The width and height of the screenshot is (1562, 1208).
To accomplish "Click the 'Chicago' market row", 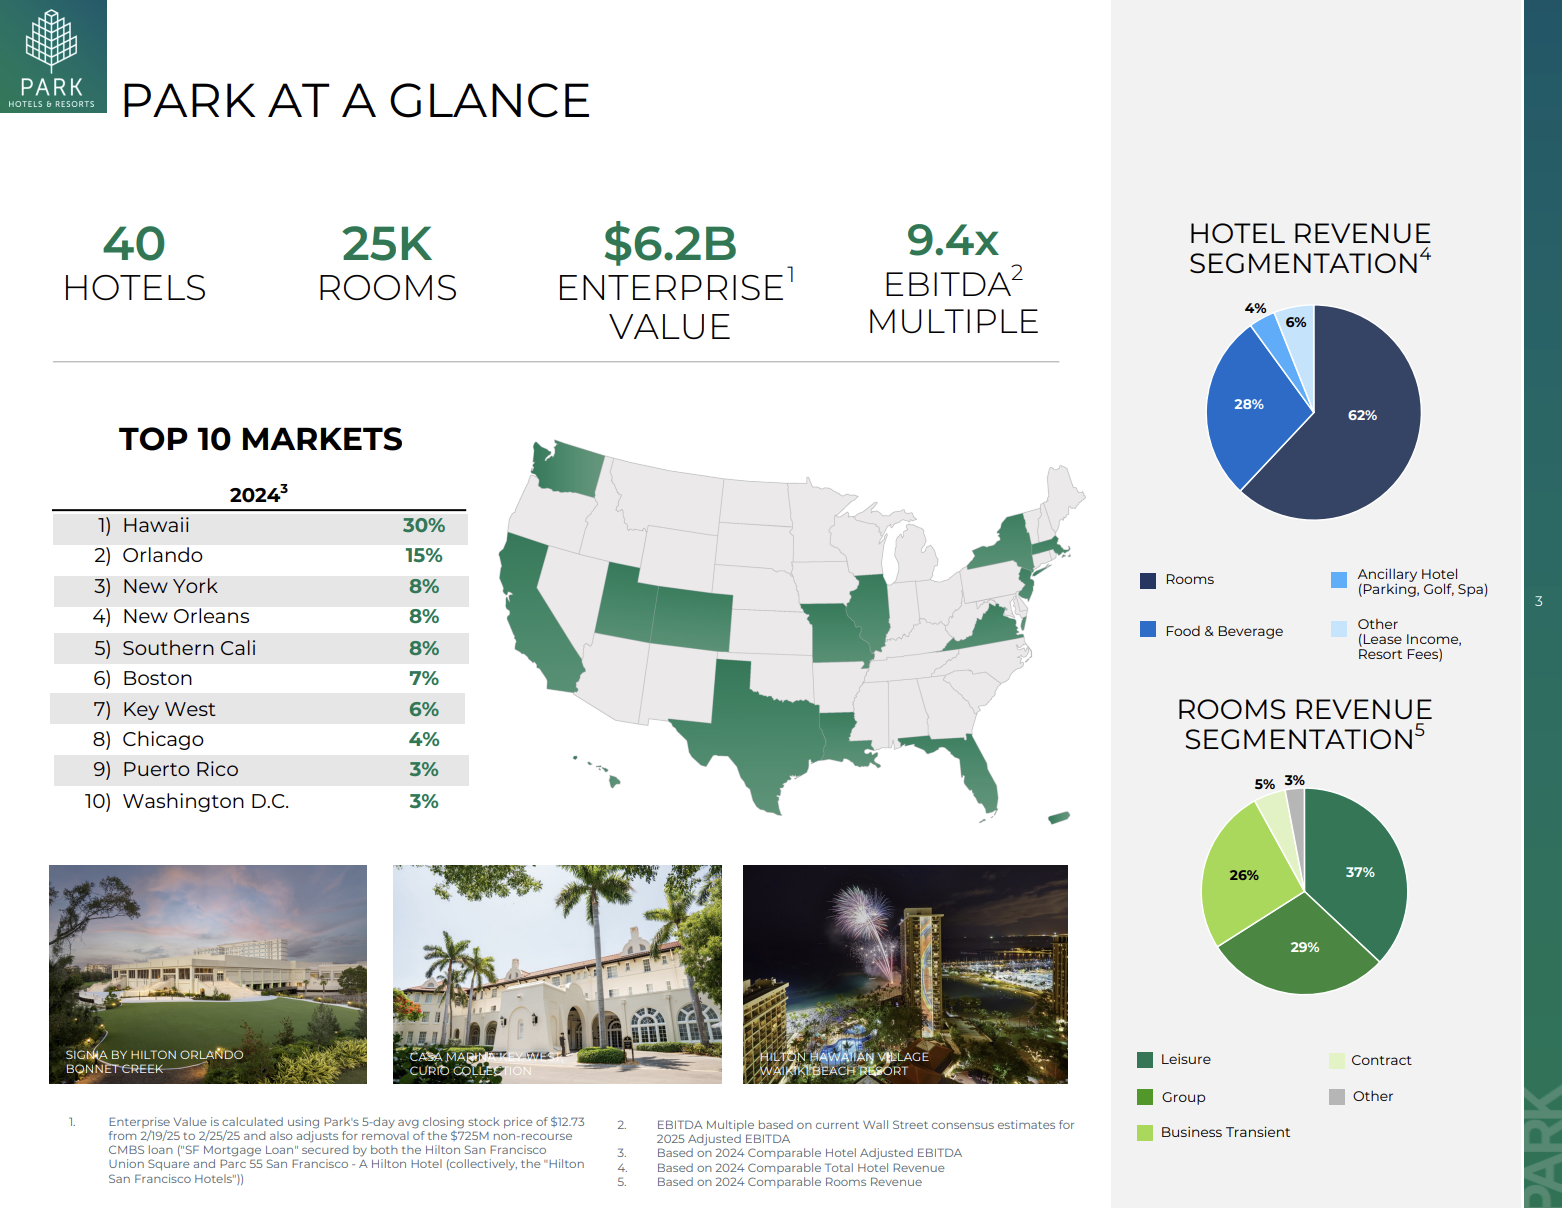I will [x=260, y=740].
